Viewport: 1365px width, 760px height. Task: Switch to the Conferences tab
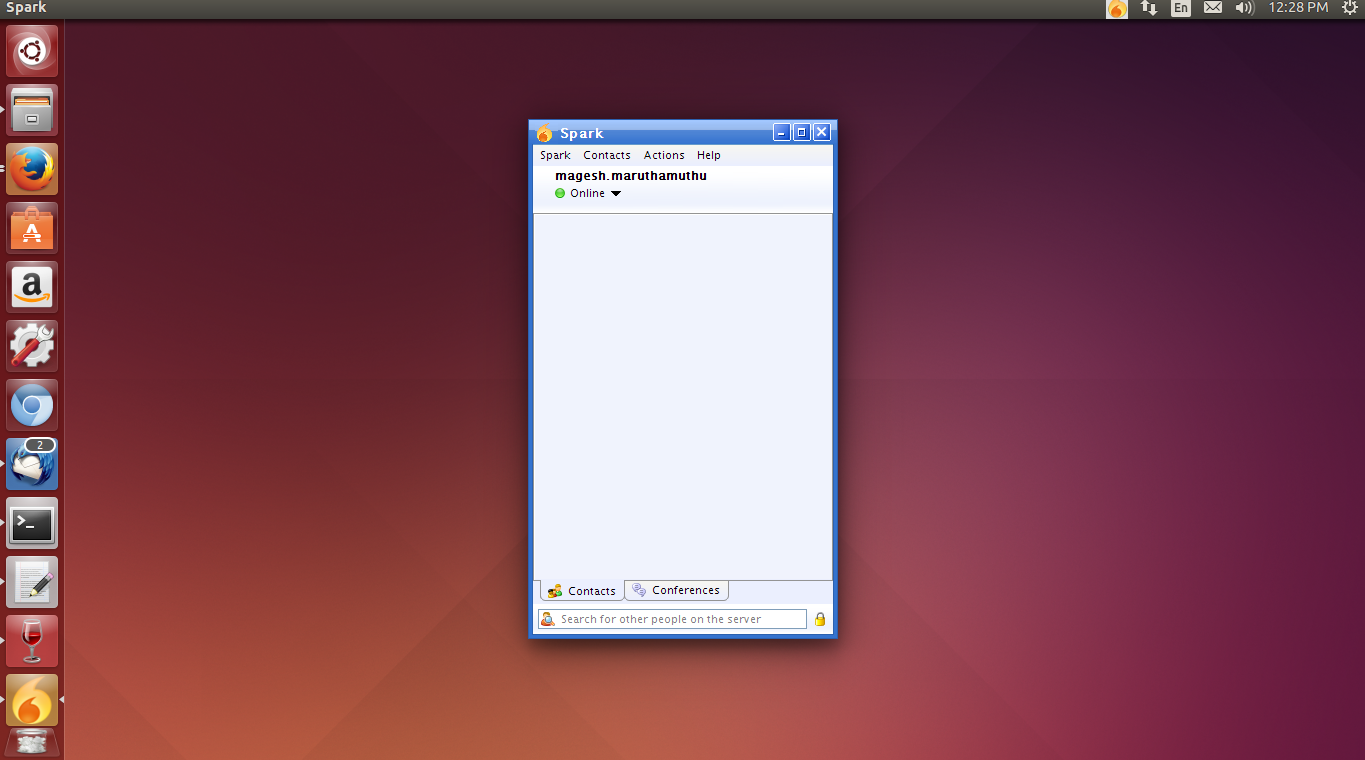(x=677, y=590)
